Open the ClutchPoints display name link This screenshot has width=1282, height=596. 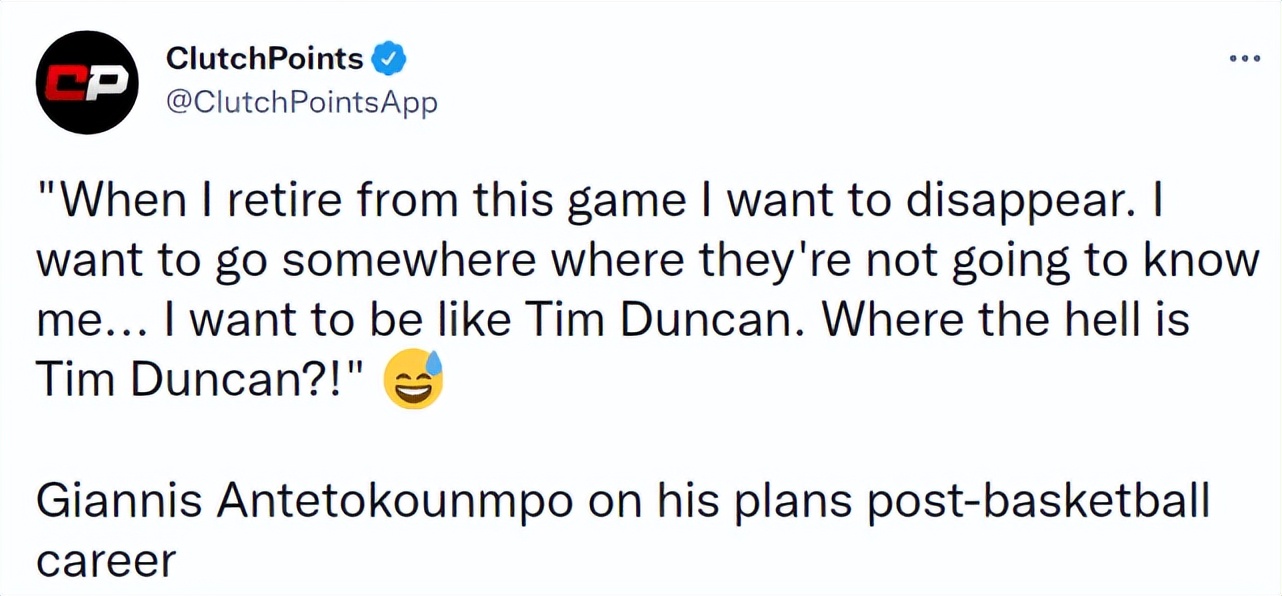click(x=264, y=60)
